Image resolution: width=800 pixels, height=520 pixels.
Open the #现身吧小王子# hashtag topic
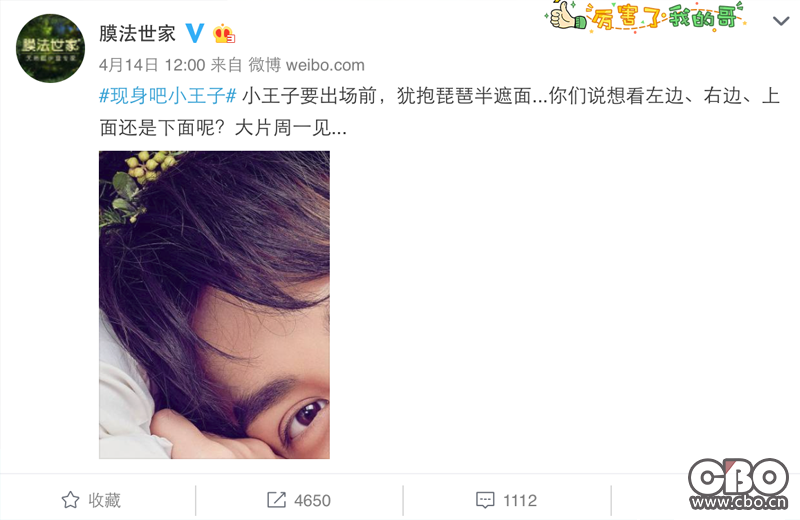(x=167, y=95)
